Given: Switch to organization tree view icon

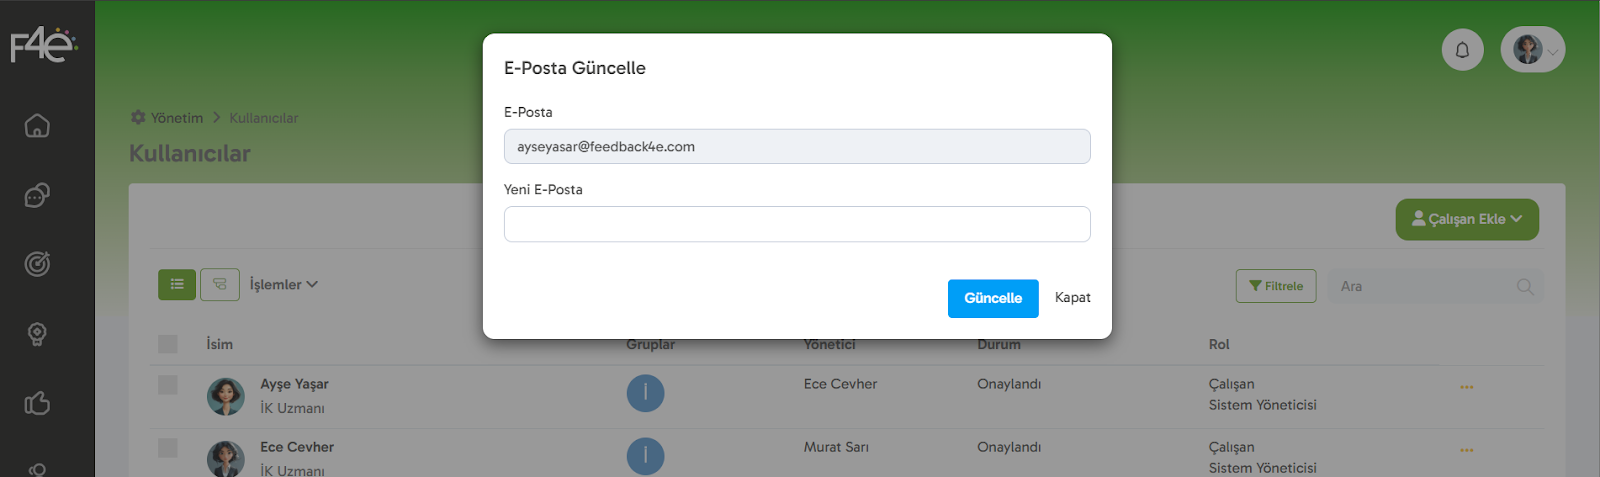Looking at the screenshot, I should coord(220,285).
